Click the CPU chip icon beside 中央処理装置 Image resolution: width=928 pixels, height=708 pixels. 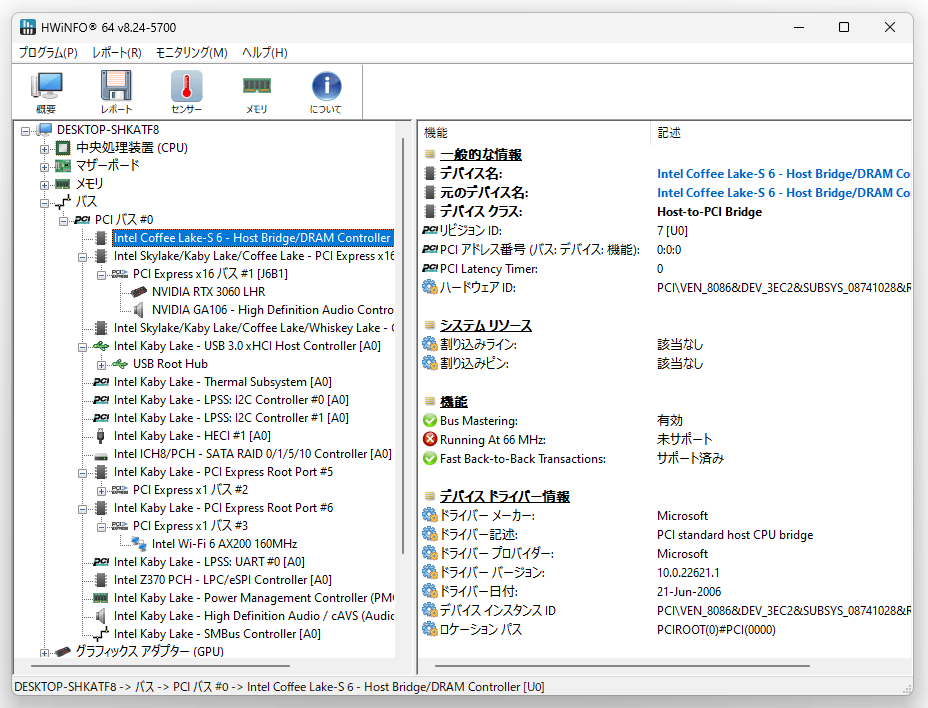pyautogui.click(x=63, y=147)
